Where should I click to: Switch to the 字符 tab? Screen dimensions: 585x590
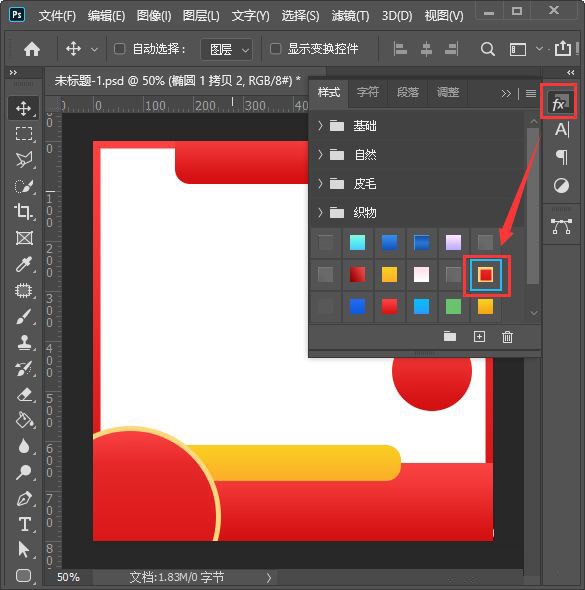[368, 92]
